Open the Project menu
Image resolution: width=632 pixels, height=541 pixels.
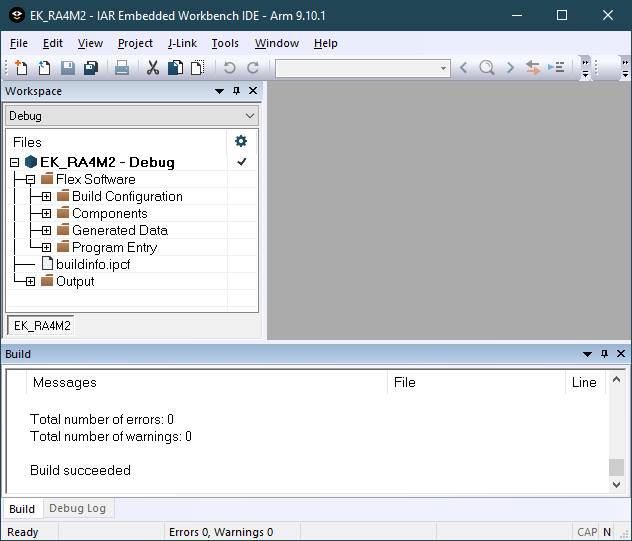click(135, 43)
